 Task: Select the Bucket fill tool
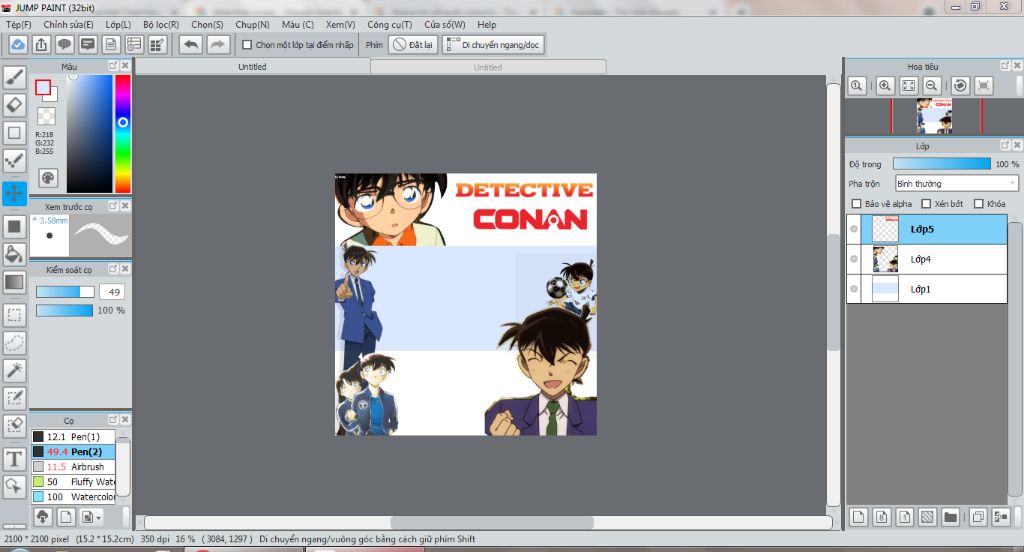click(14, 254)
